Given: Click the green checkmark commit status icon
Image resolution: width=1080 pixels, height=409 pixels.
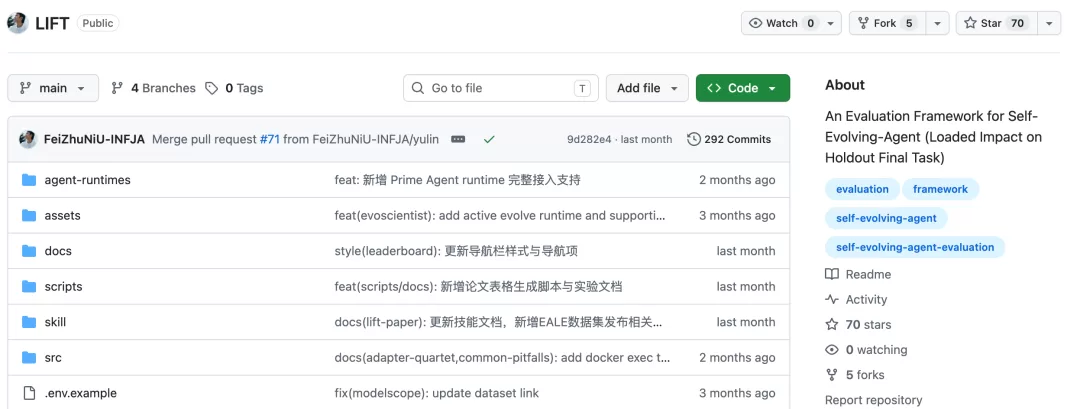Looking at the screenshot, I should tap(489, 139).
